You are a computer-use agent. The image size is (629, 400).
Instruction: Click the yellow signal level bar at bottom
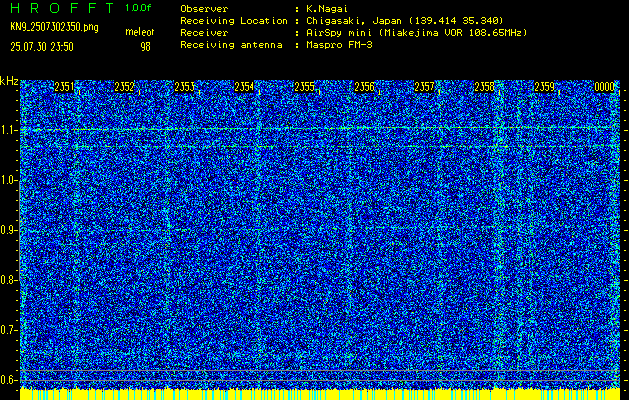pyautogui.click(x=320, y=394)
